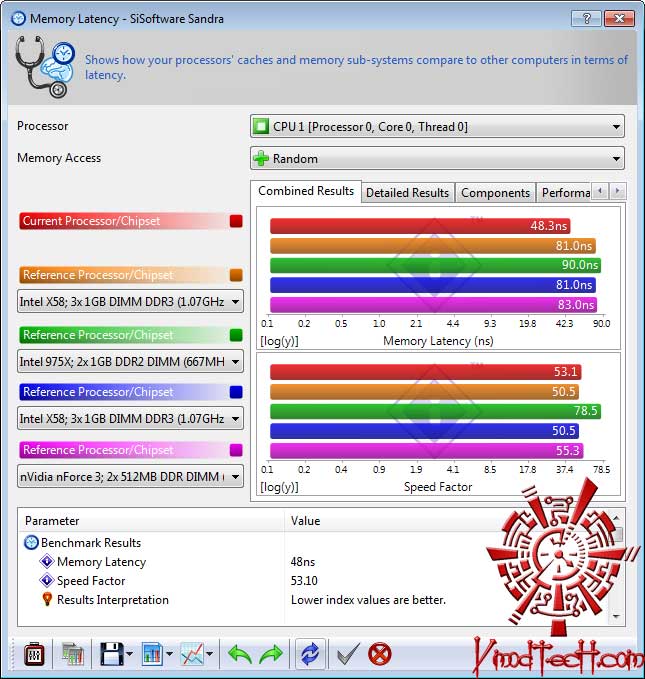Open orange reference Intel X58 dropdown
This screenshot has width=645, height=679.
[130, 301]
